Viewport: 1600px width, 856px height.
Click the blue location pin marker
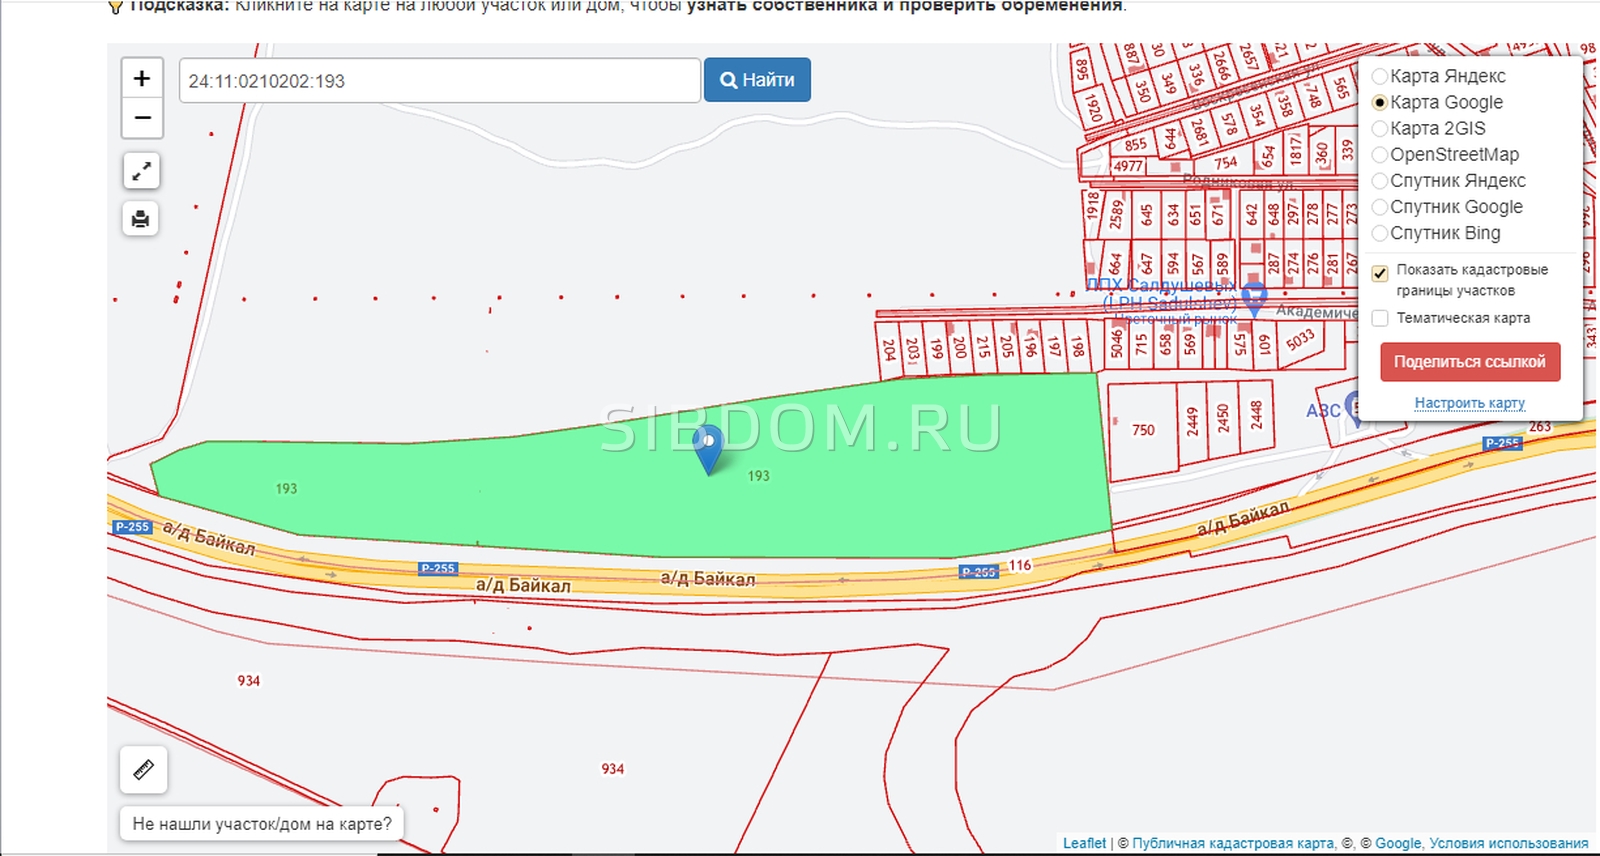(708, 450)
